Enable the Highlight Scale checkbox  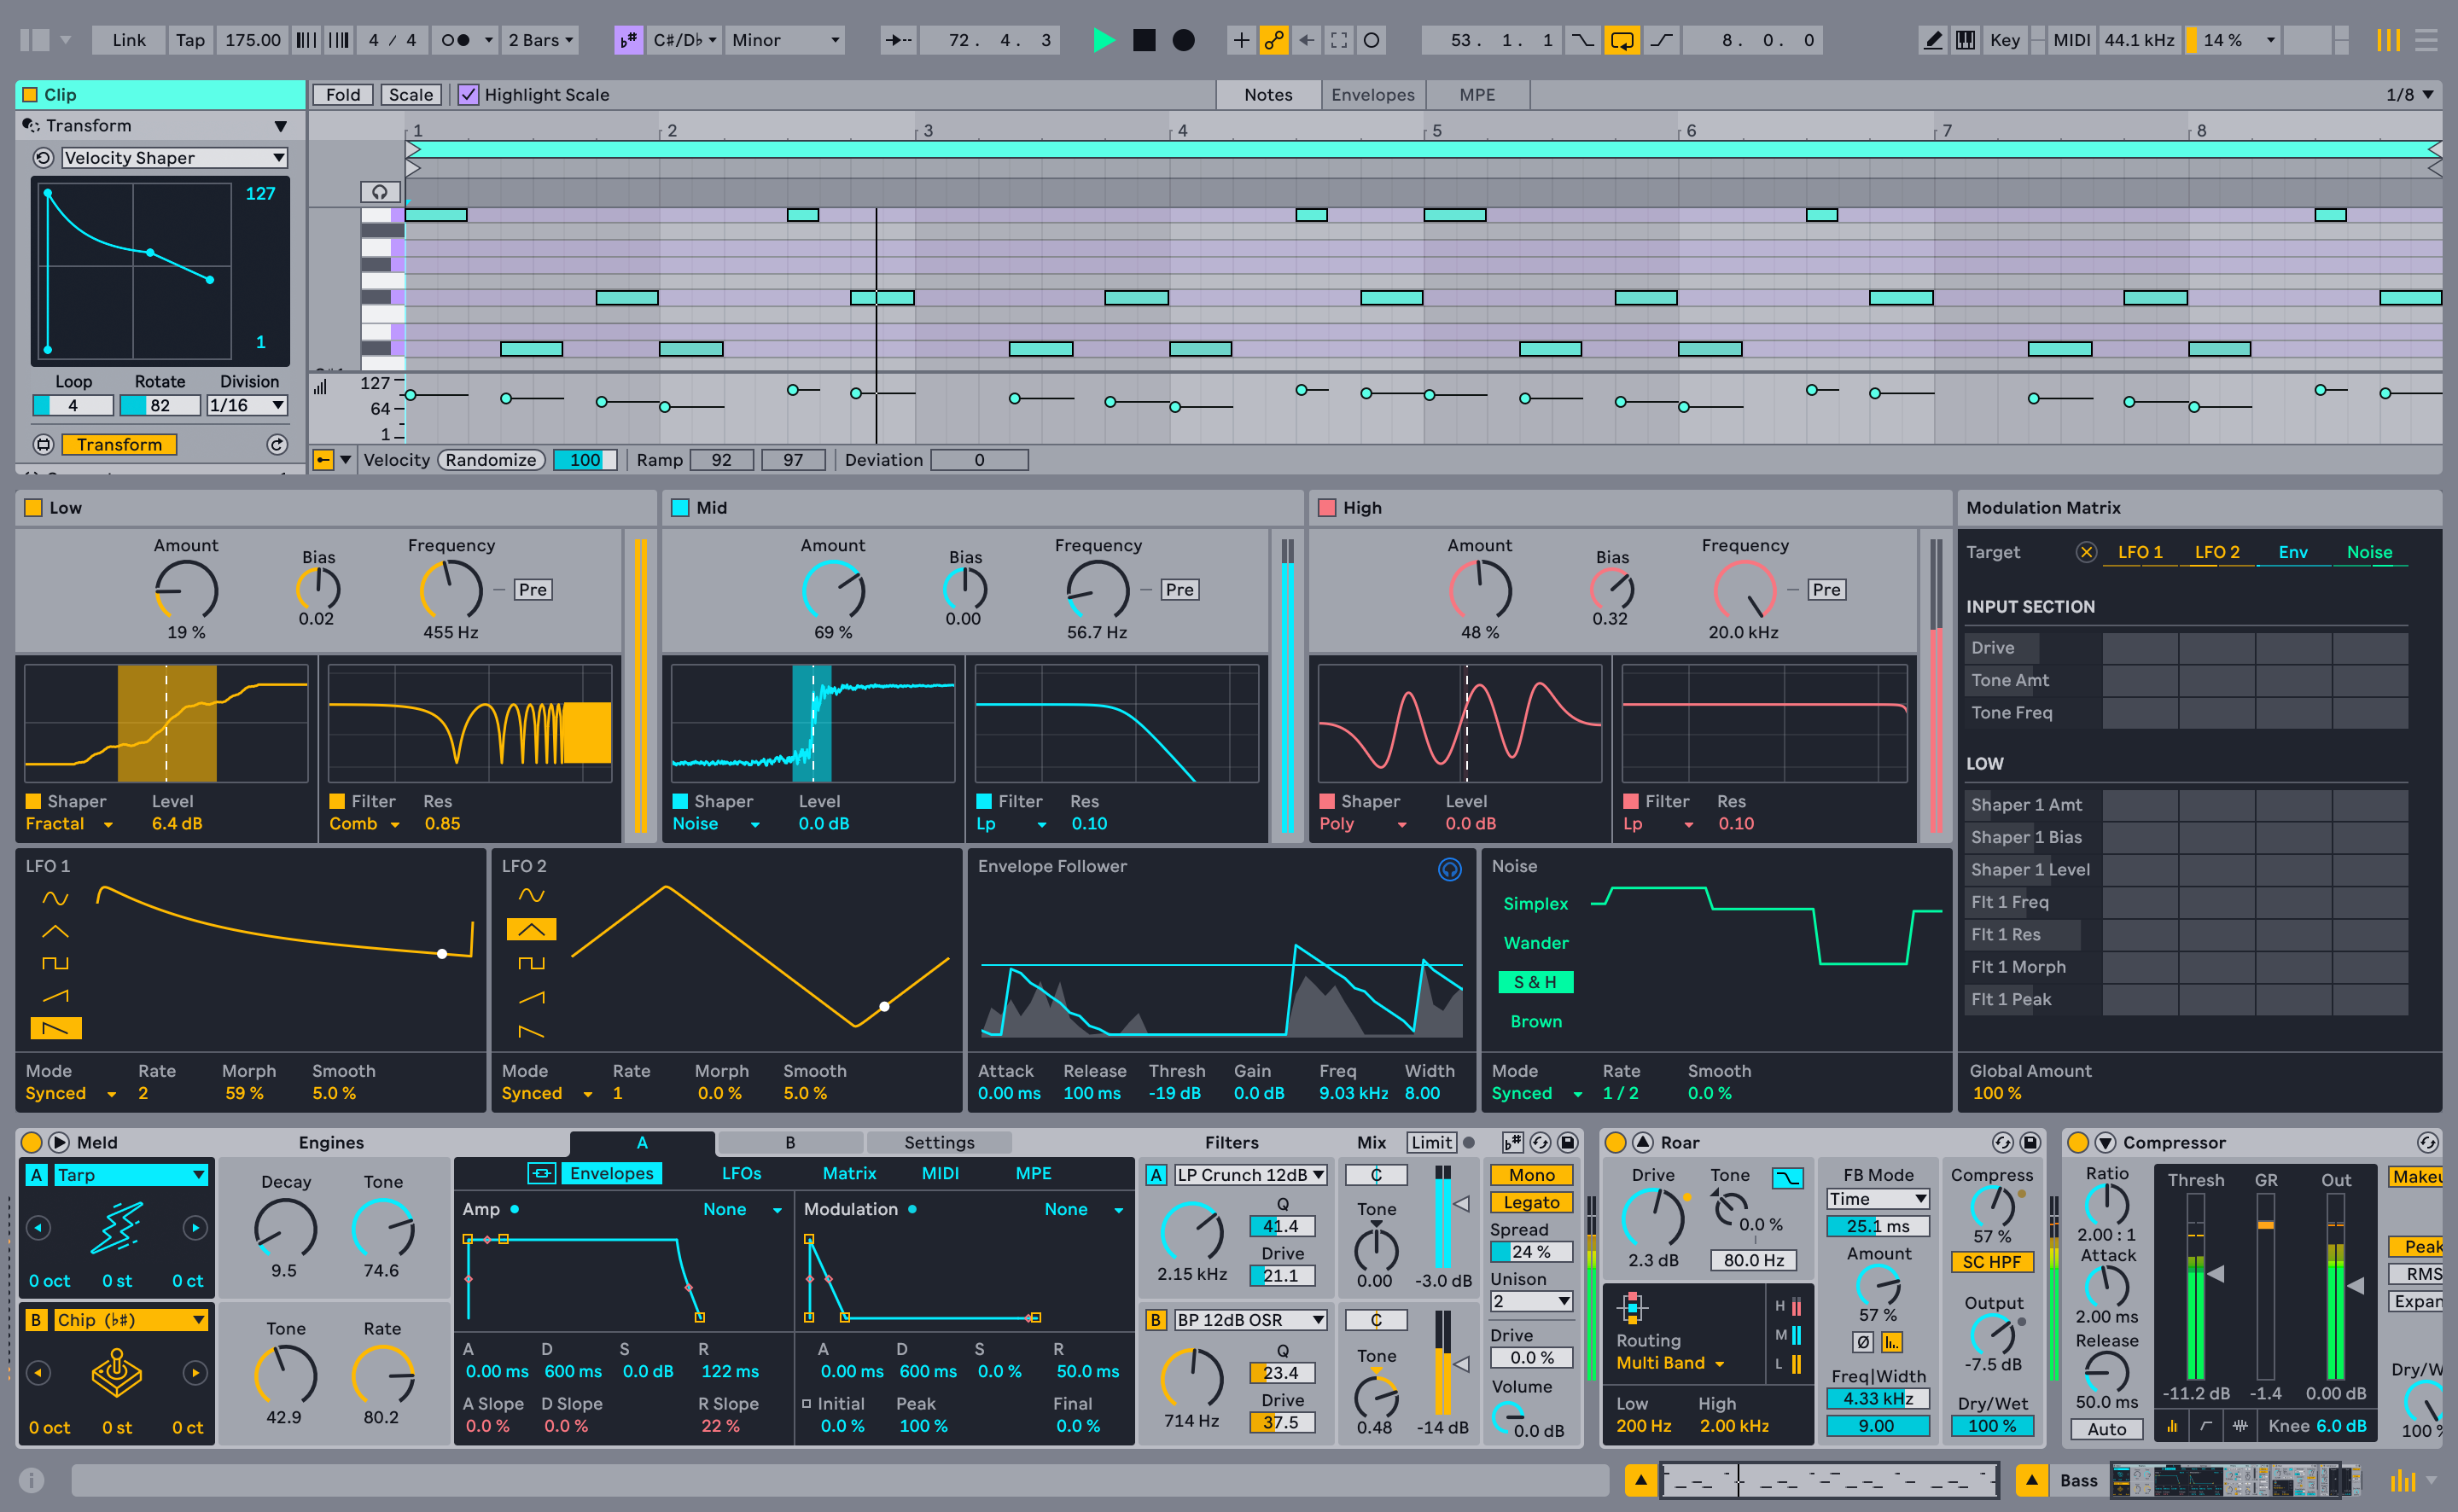pyautogui.click(x=468, y=94)
